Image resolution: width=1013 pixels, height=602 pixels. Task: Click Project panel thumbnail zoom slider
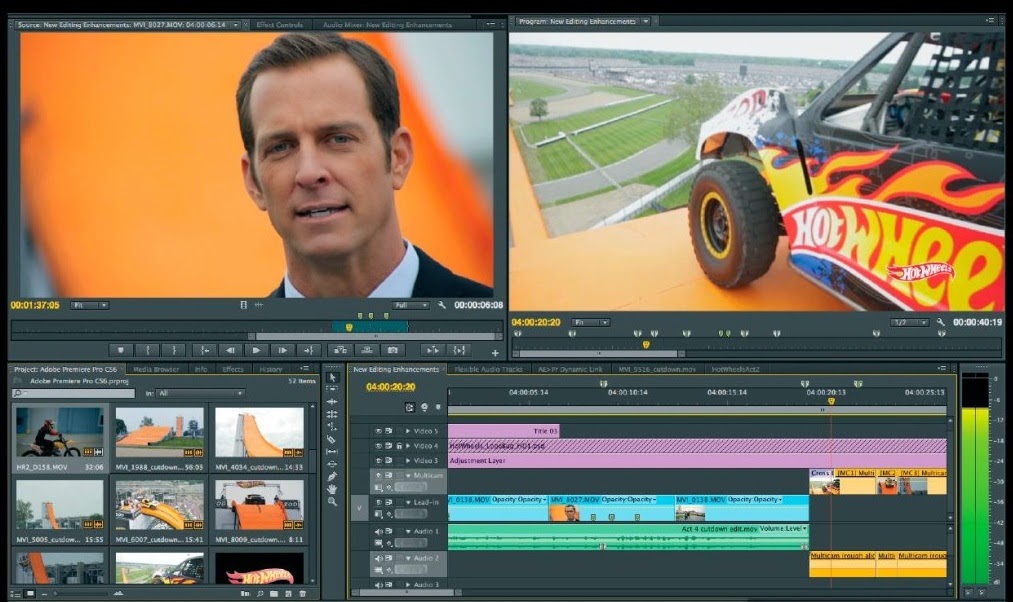[82, 593]
